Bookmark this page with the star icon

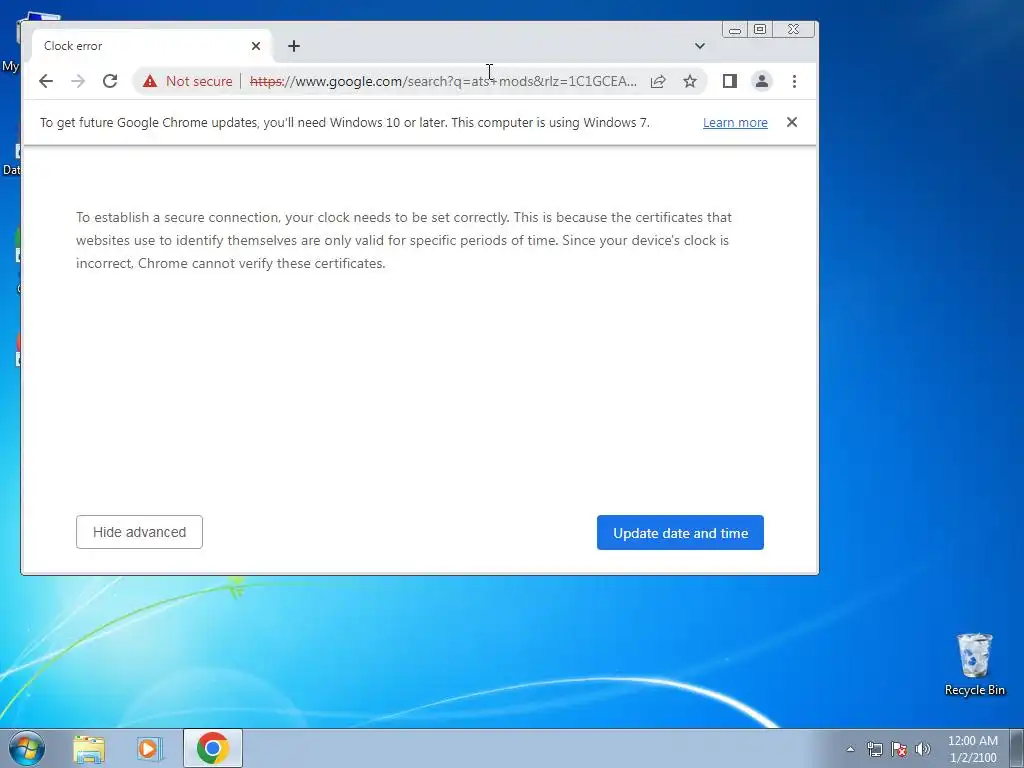690,81
